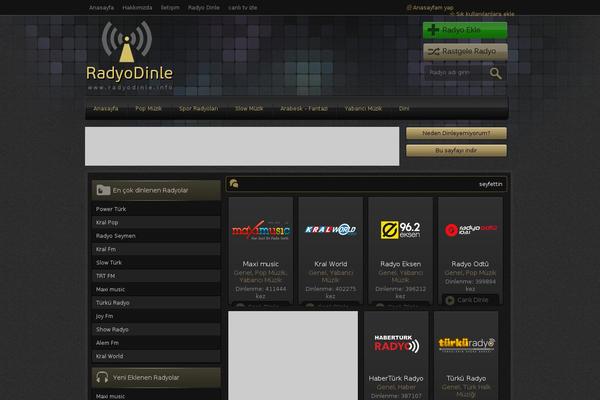Click the Türkü Radyo card title
Screen dimensions: 600x400
(466, 379)
